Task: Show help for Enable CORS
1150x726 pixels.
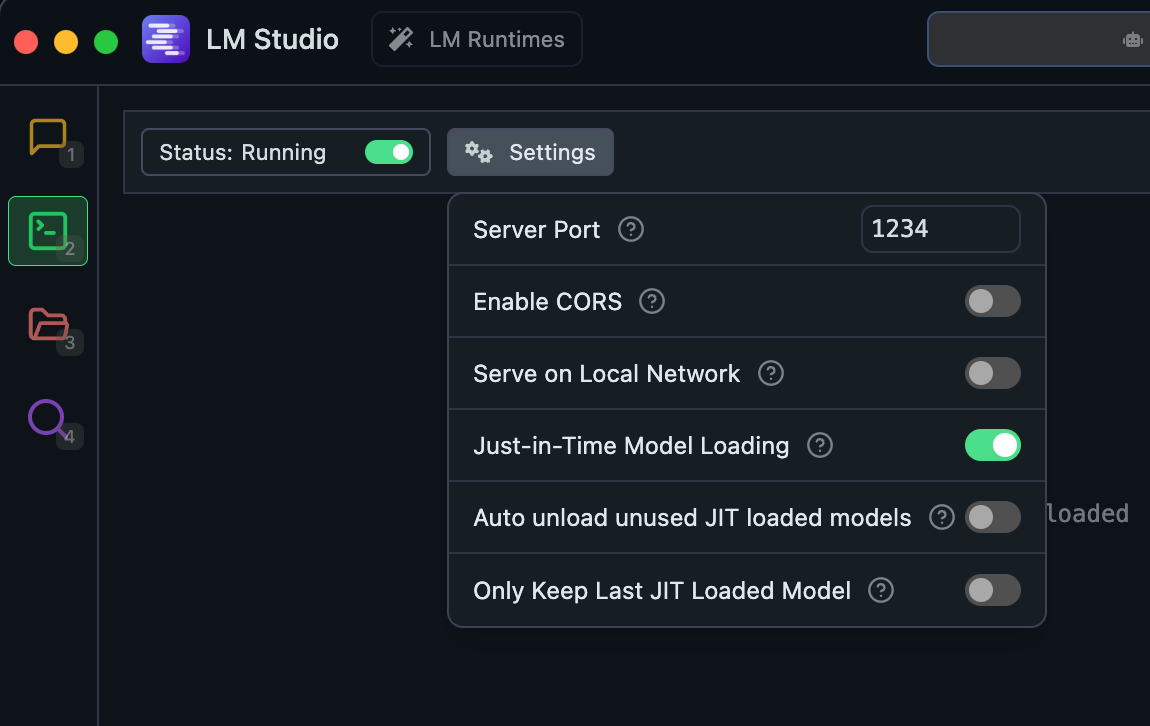Action: [x=652, y=301]
